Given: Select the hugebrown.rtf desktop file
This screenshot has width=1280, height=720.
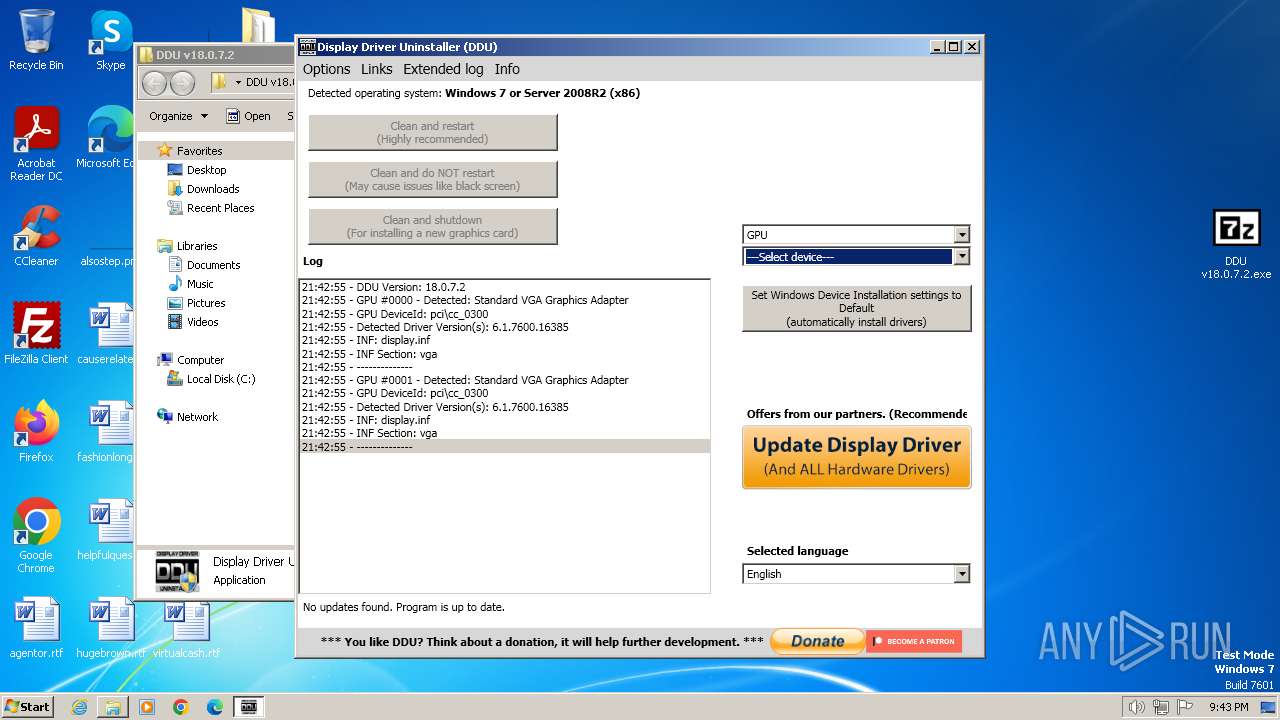Looking at the screenshot, I should point(110,628).
